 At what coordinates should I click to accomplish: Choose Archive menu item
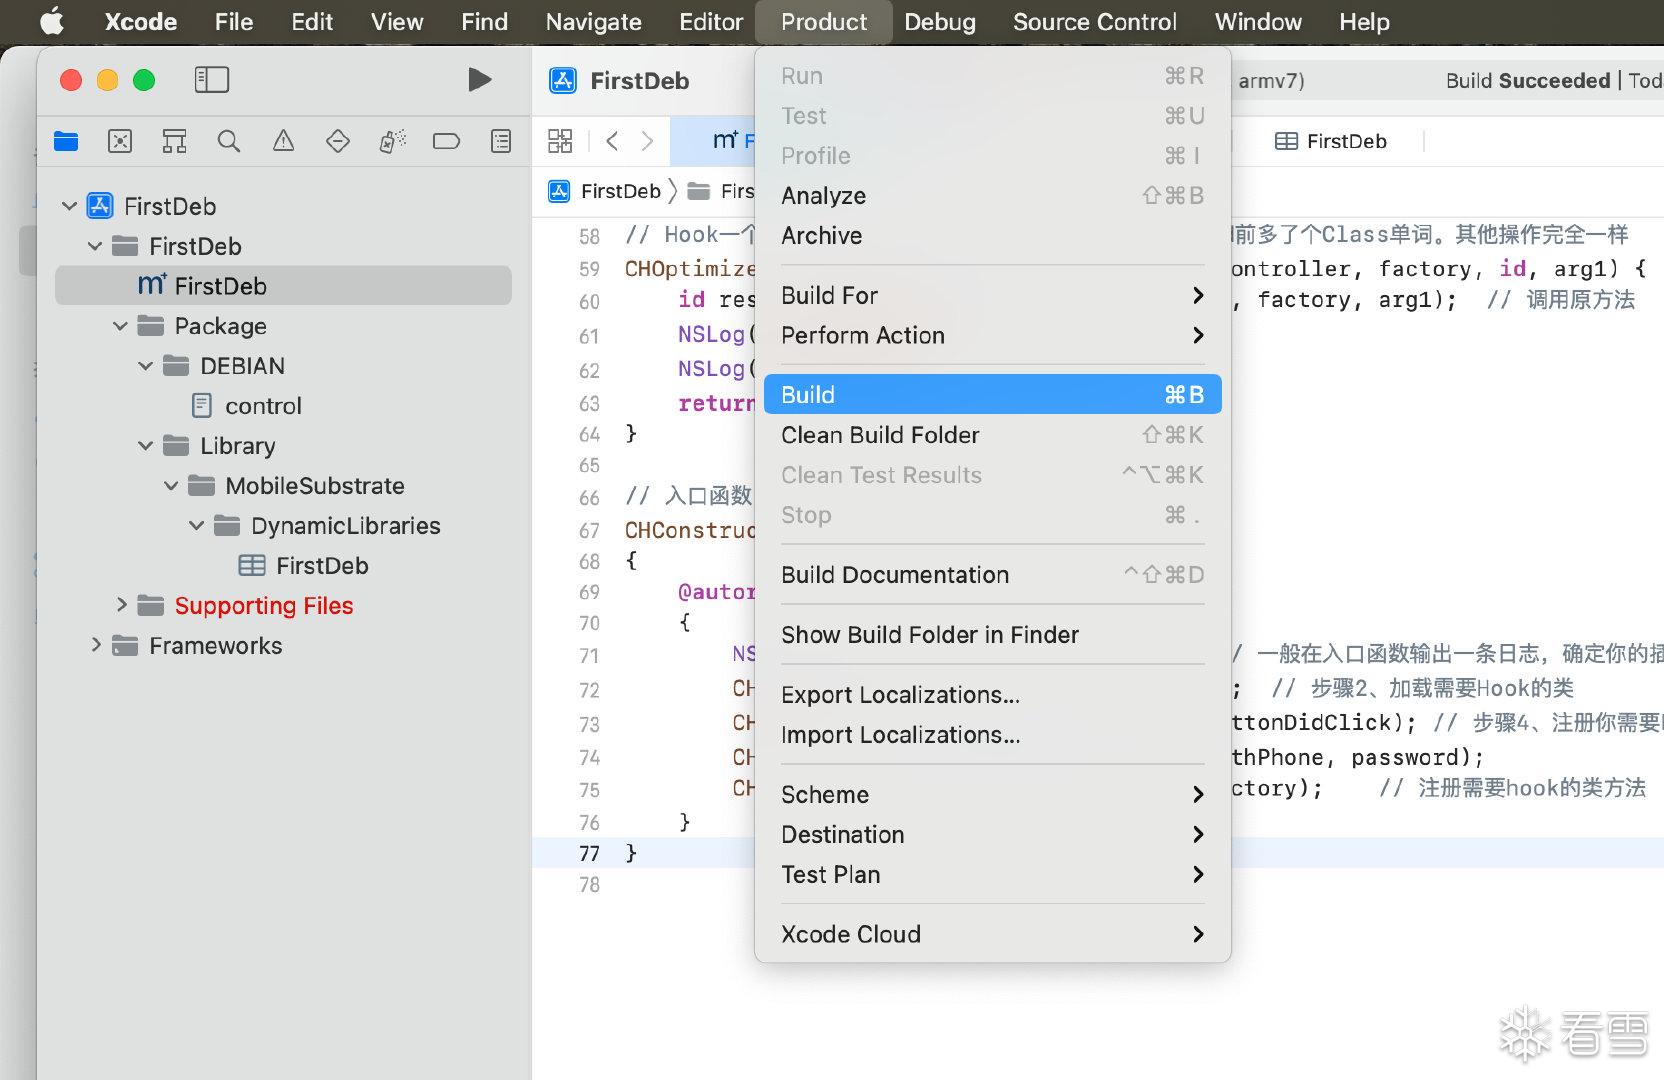pyautogui.click(x=992, y=235)
